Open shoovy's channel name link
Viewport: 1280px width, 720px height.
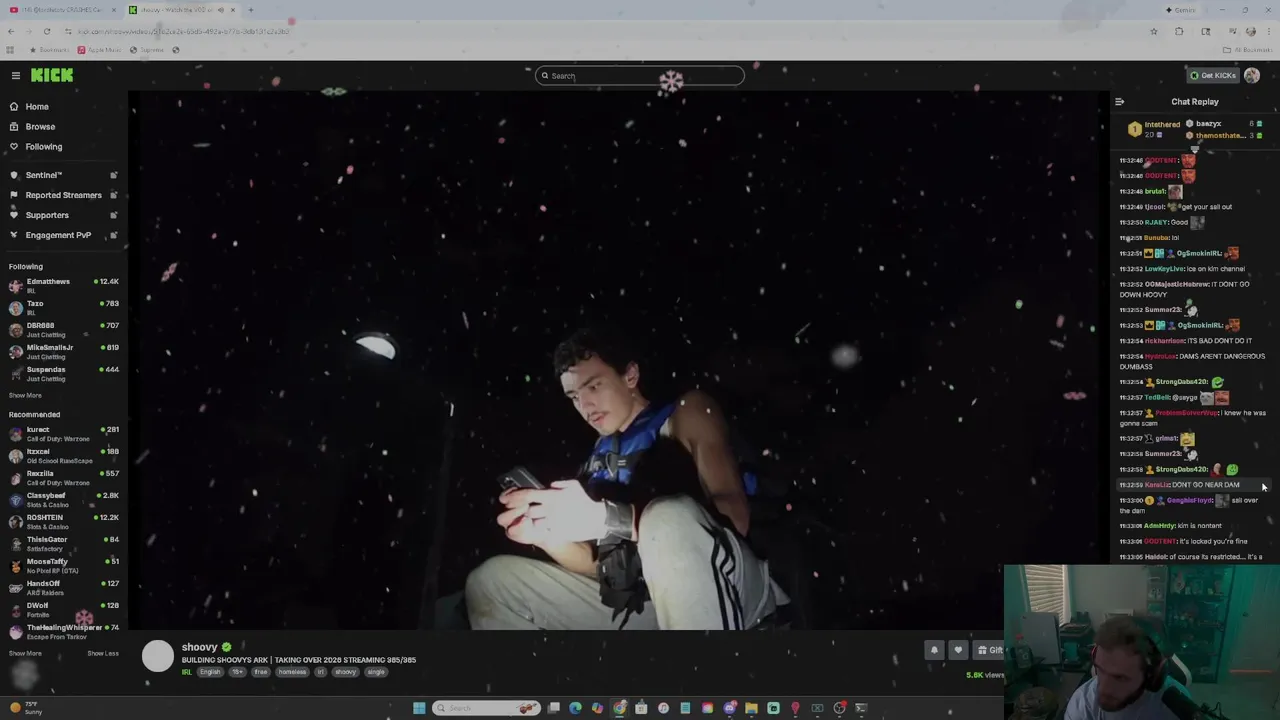pos(199,647)
